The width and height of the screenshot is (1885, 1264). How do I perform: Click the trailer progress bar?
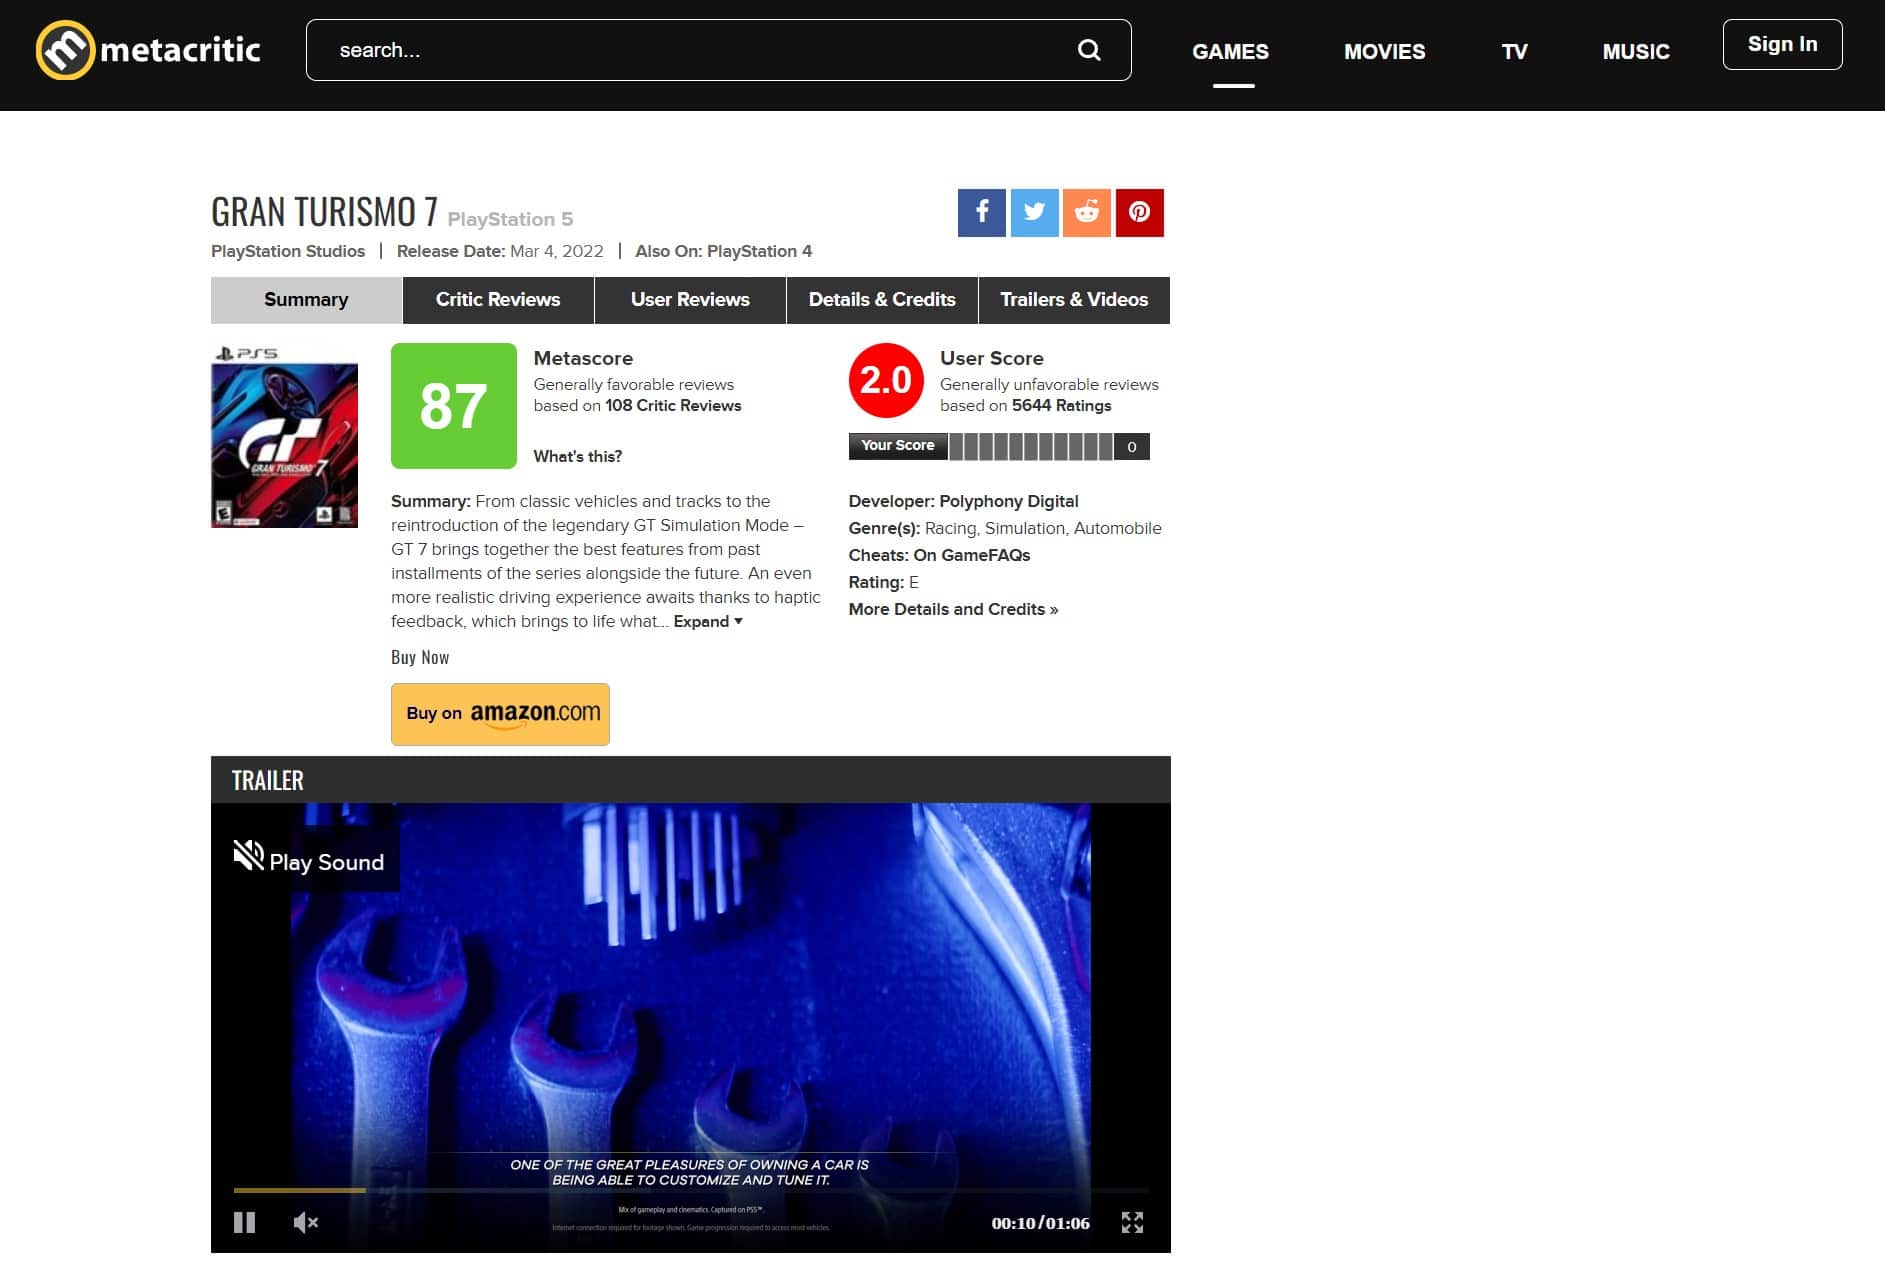(690, 1190)
